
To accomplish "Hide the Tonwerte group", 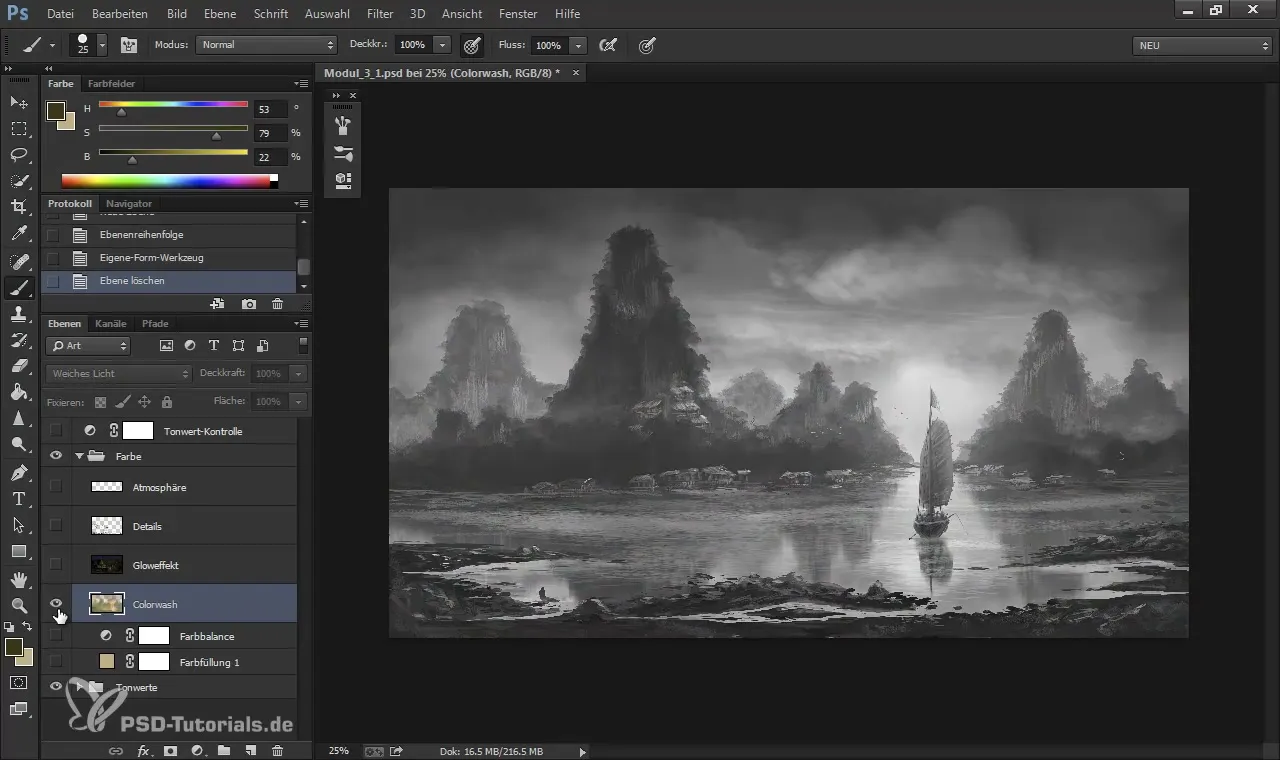I will (56, 687).
